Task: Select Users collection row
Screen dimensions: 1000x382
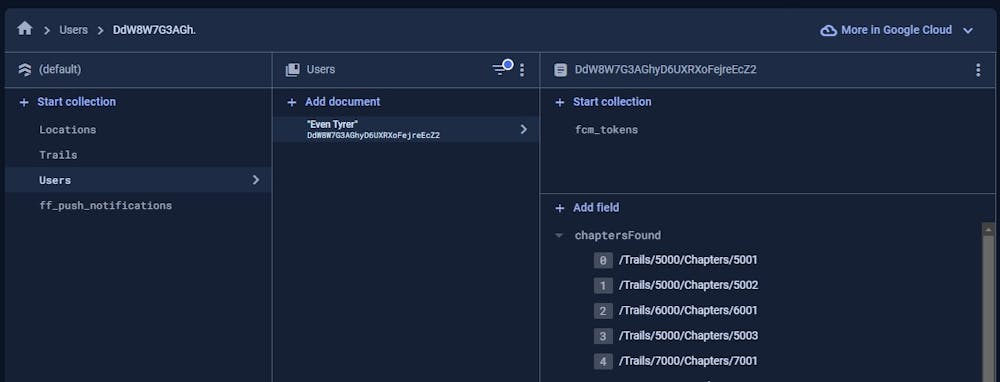Action: [x=138, y=180]
